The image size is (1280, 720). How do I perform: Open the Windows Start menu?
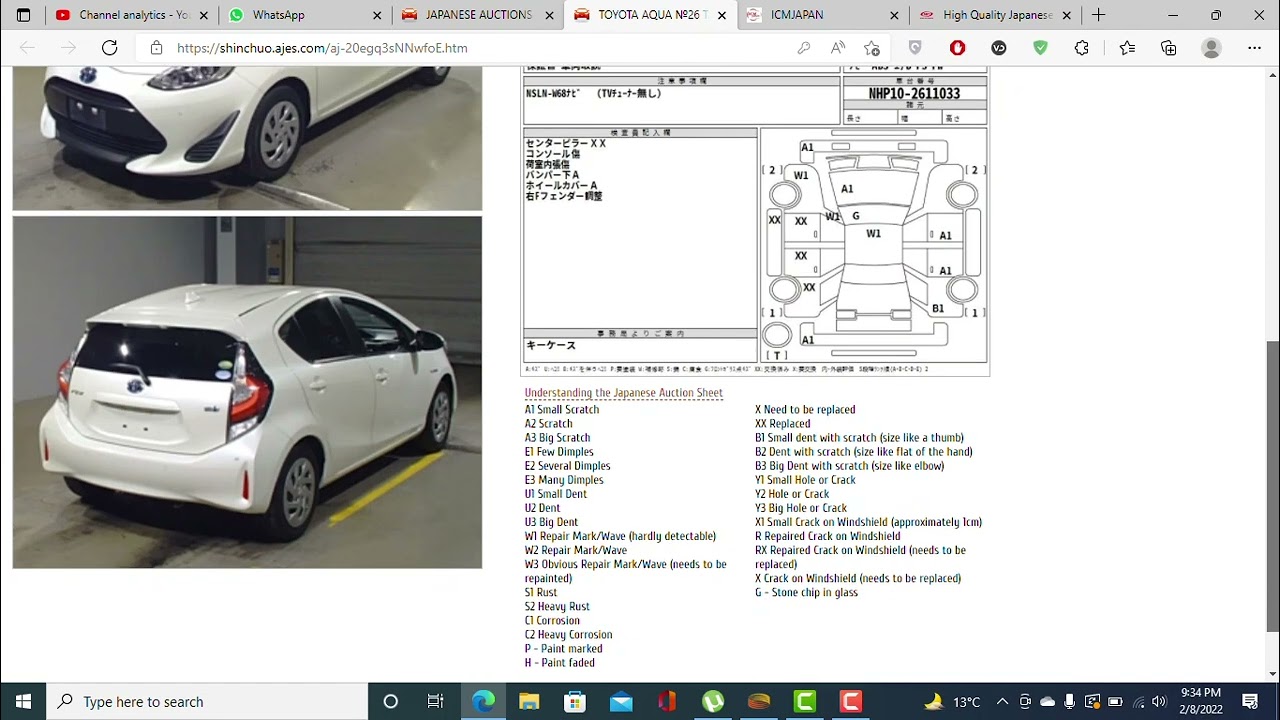point(23,701)
